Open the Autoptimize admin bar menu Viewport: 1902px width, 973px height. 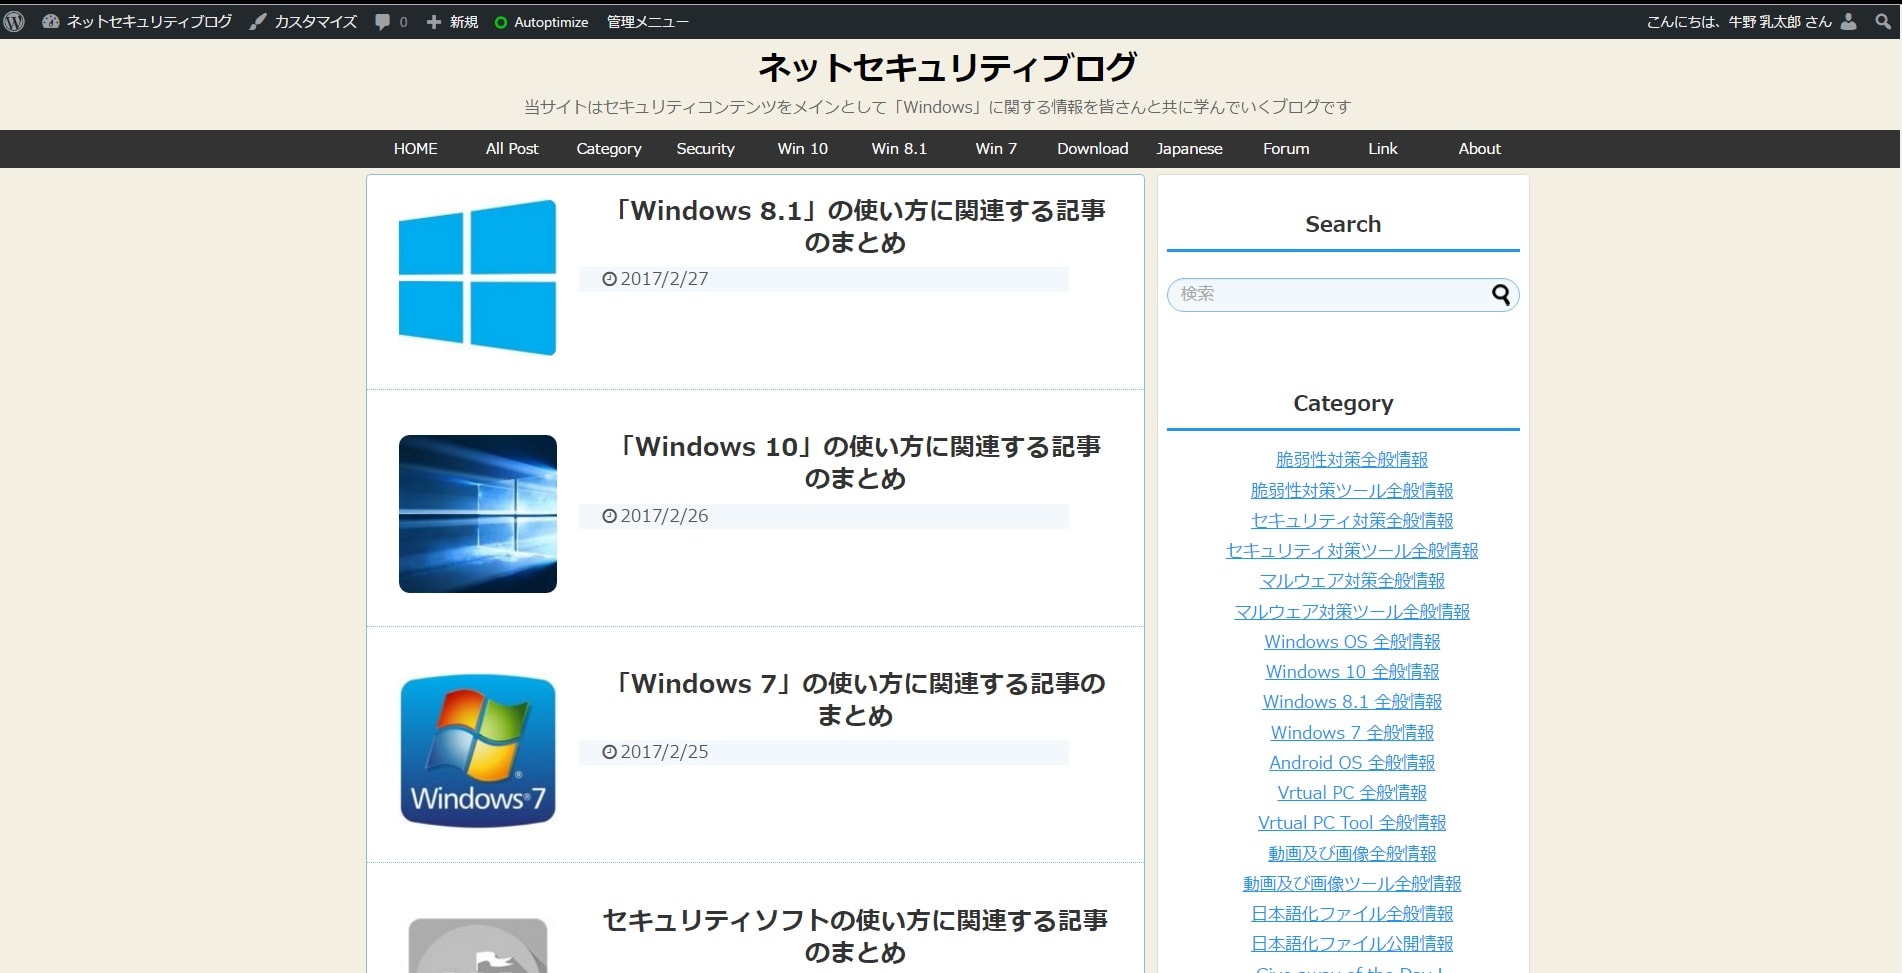(551, 22)
